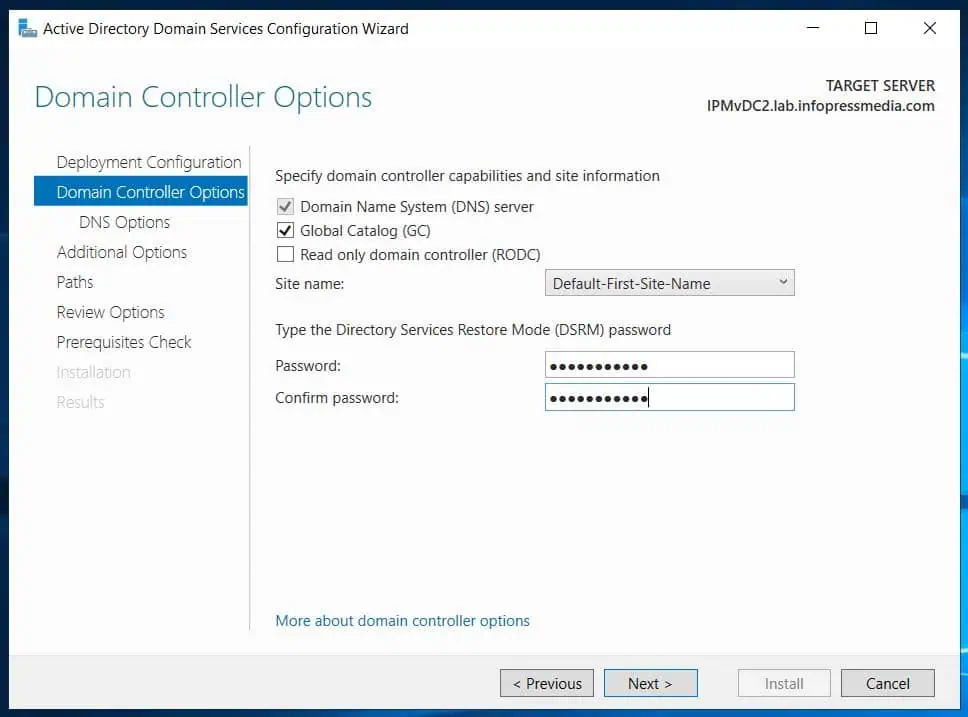Uncheck the Global Catalog (GC) checkbox
Image resolution: width=968 pixels, height=717 pixels.
tap(285, 230)
